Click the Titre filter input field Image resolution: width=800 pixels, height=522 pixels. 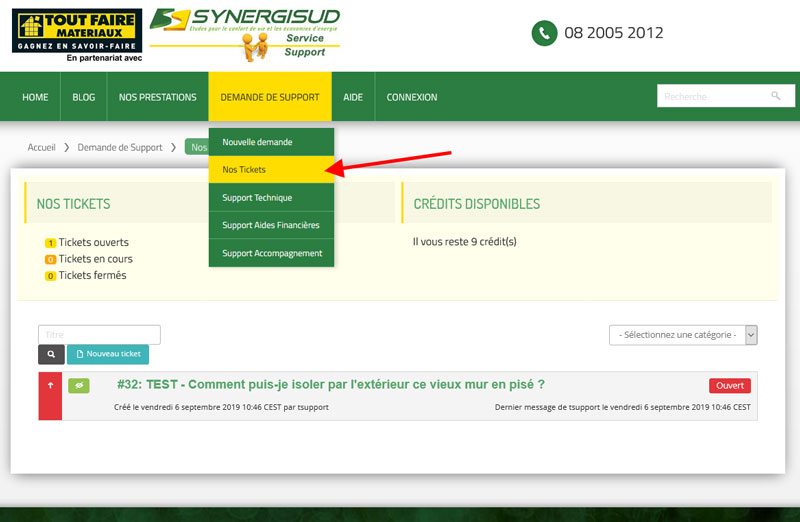99,335
